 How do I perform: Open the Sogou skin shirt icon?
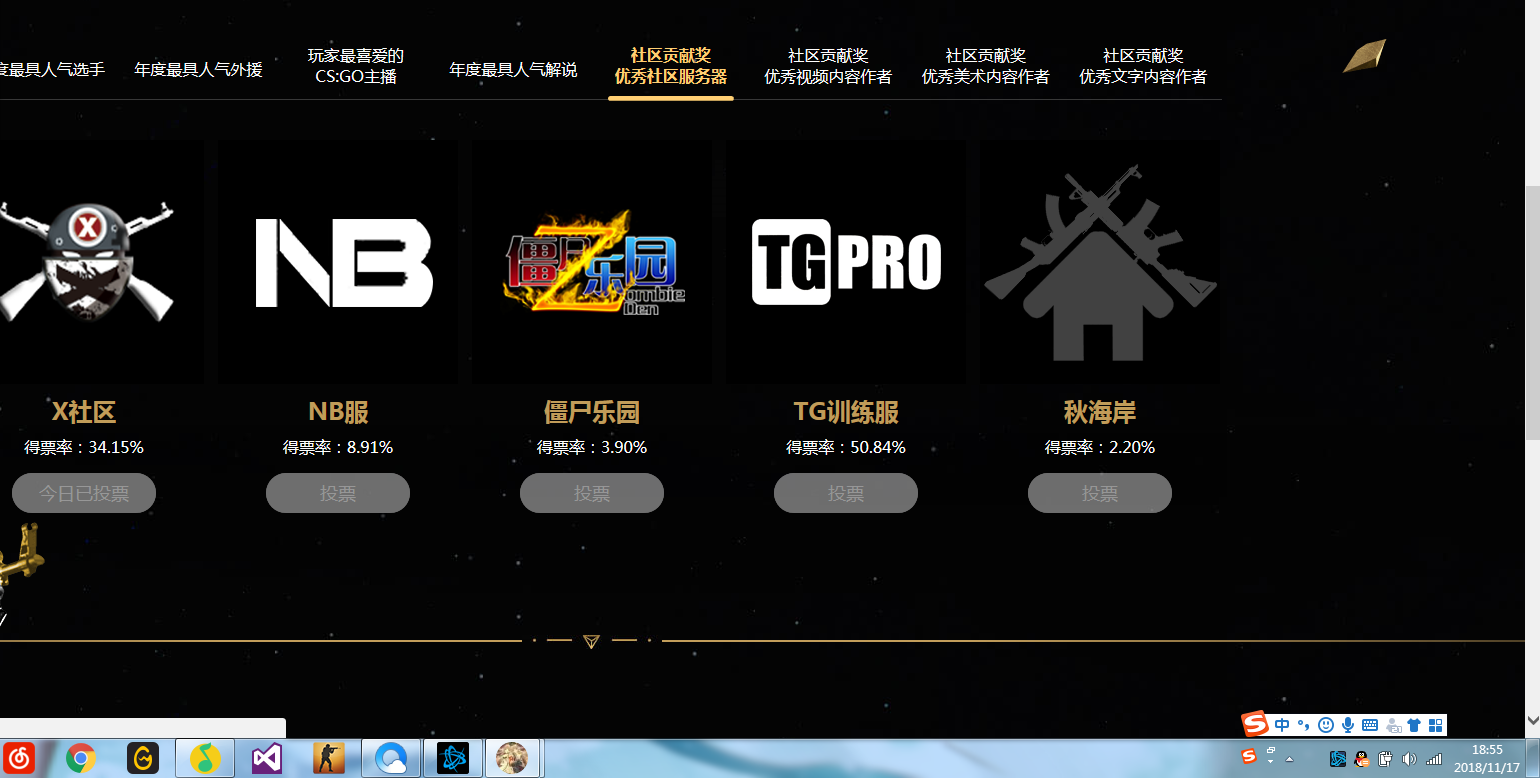tap(1414, 725)
